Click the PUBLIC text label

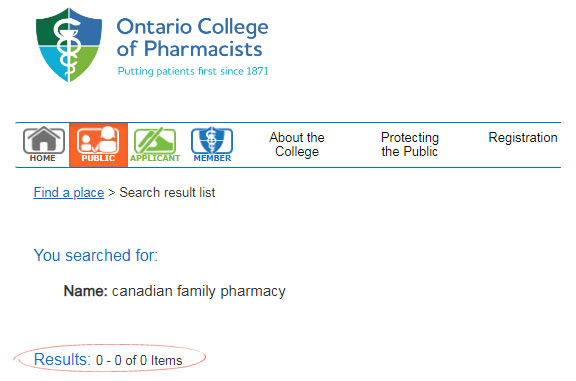98,158
